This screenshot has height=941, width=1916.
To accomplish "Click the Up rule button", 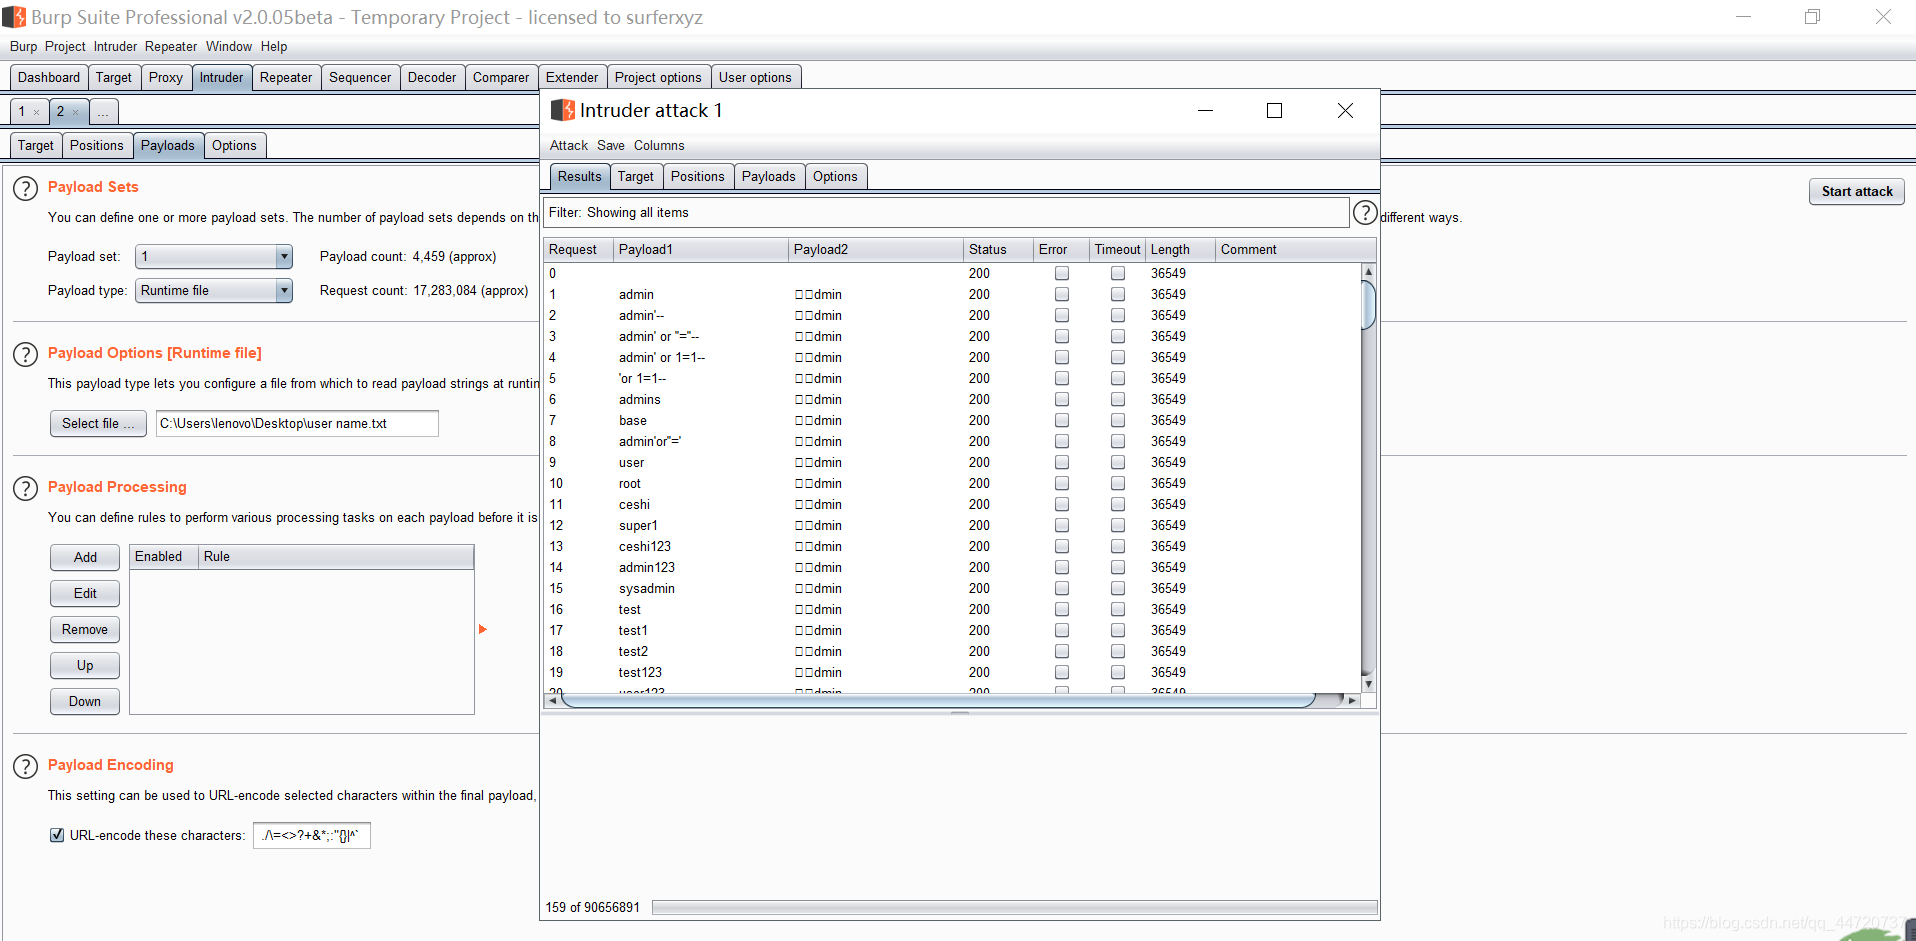I will coord(85,666).
